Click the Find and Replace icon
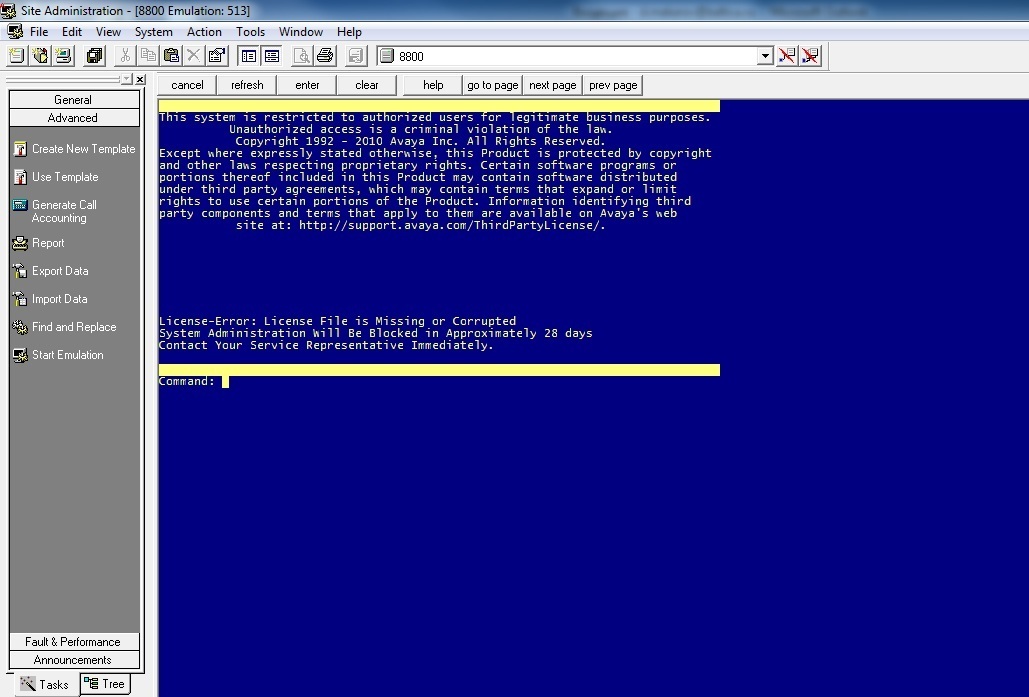The width and height of the screenshot is (1029, 697). [x=20, y=327]
